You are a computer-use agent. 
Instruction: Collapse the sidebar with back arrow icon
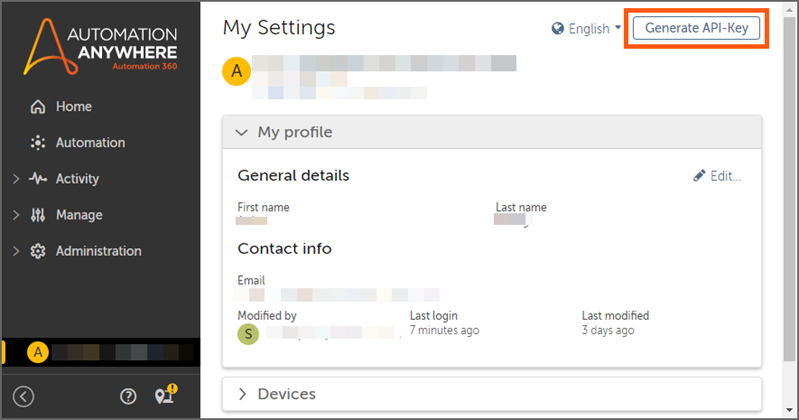[23, 396]
